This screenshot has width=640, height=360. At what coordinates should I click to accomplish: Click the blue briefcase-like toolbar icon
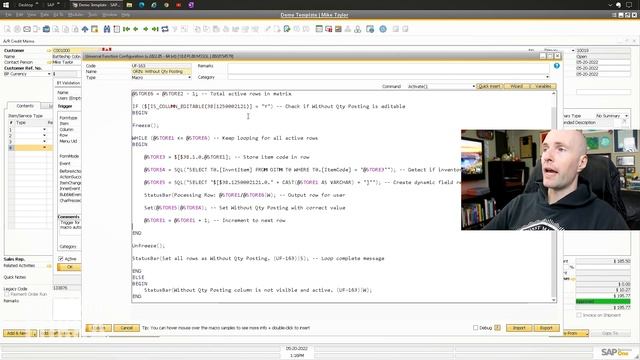pos(47,29)
